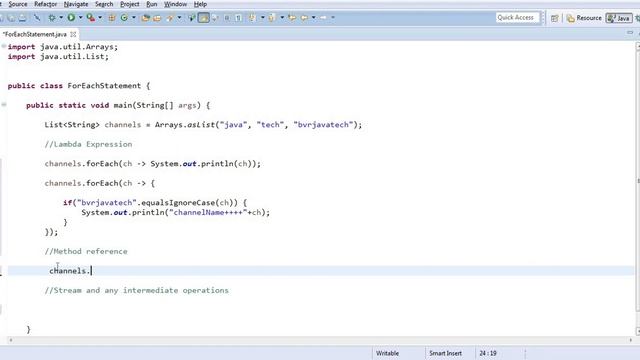Screen dimensions: 640x360
Task: Open the Project menu
Action: point(130,4)
